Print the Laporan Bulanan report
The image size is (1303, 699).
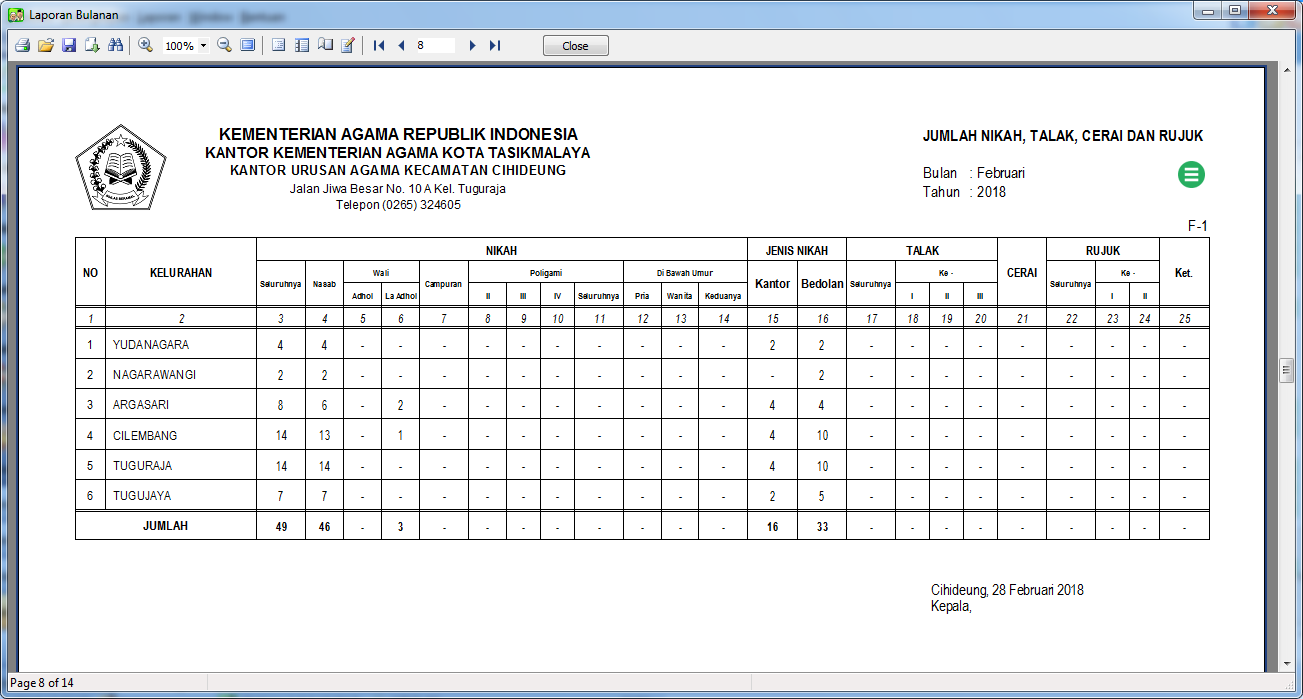(x=21, y=44)
